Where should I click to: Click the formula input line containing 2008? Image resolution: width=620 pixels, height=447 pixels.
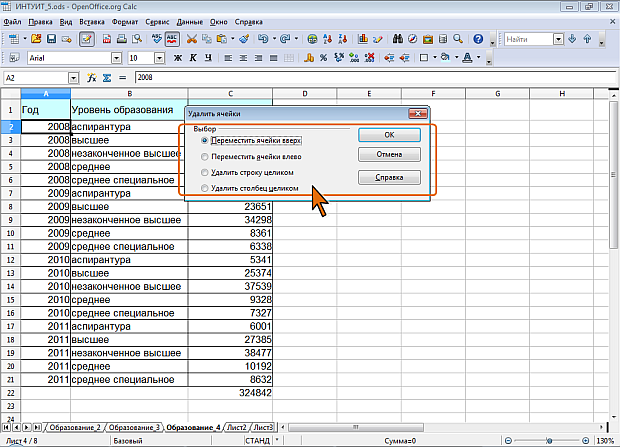pos(370,78)
